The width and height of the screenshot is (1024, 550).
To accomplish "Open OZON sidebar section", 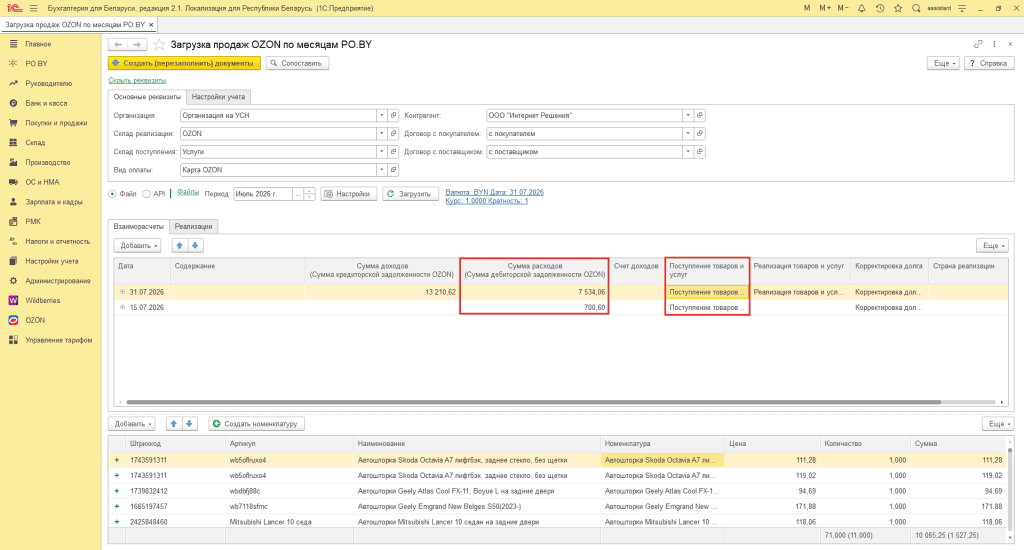I will [35, 320].
